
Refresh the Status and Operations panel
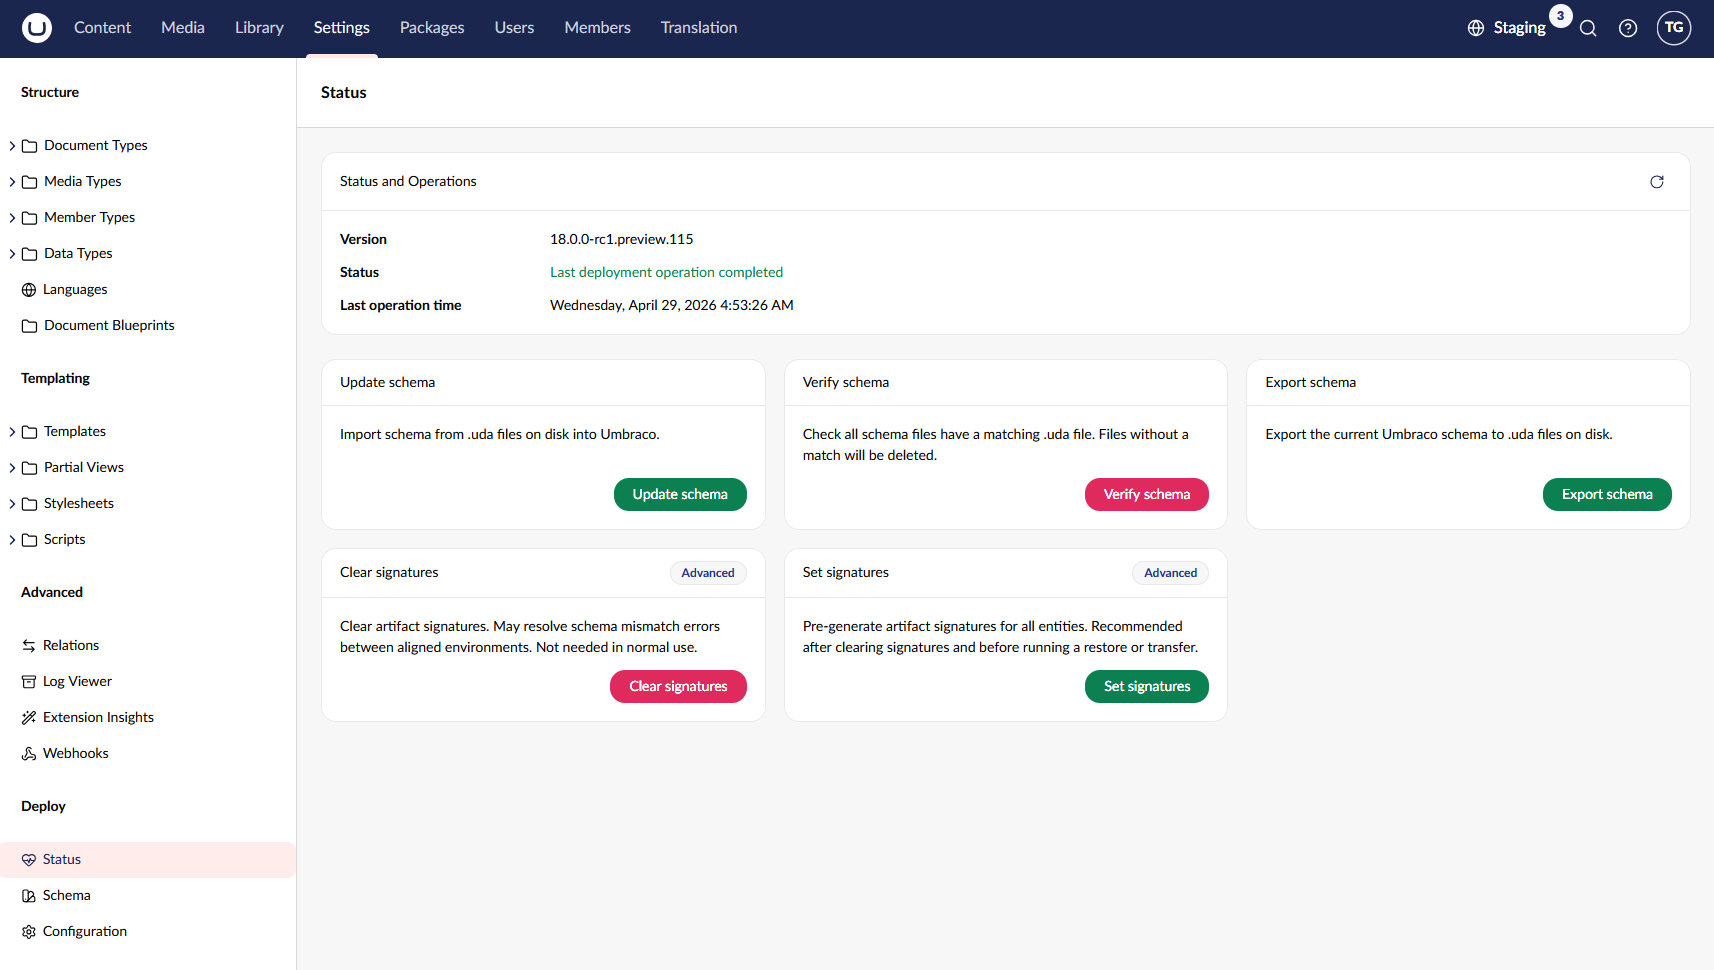pos(1657,182)
